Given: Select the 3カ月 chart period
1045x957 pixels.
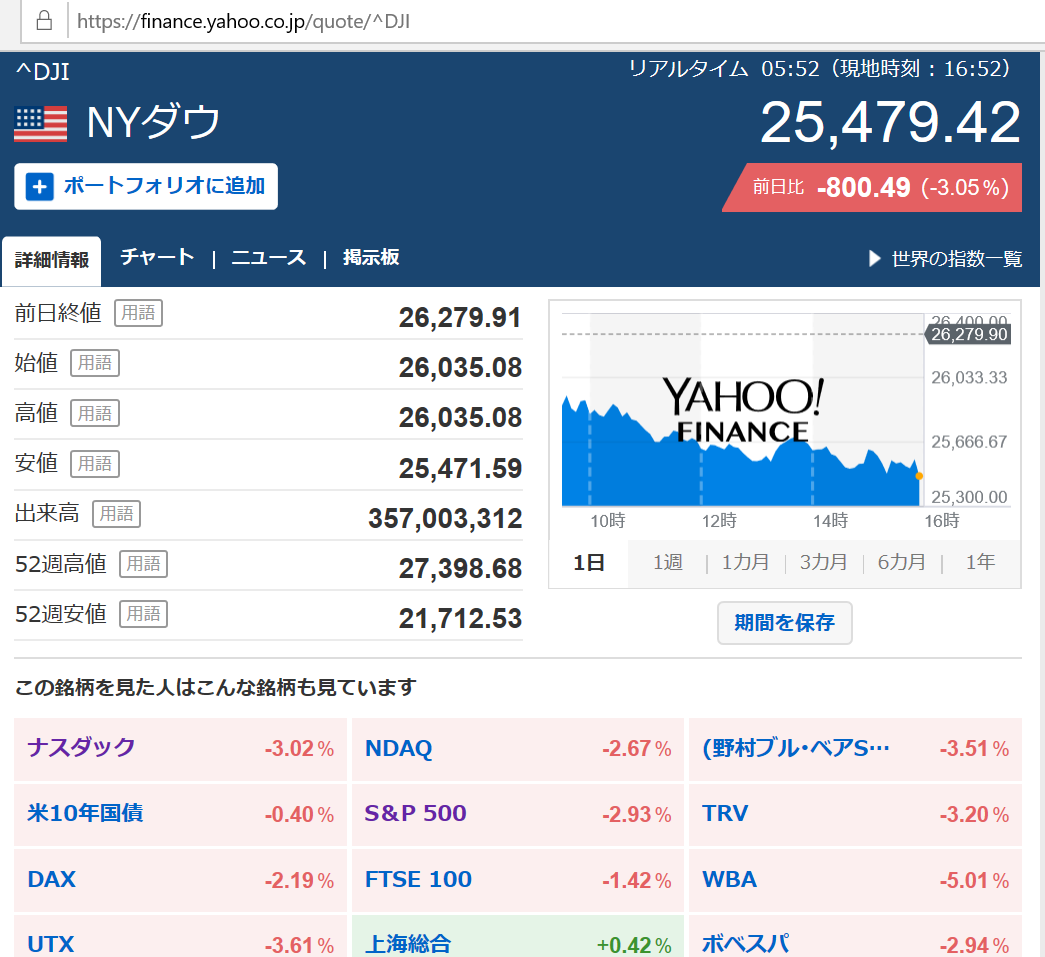Looking at the screenshot, I should pyautogui.click(x=823, y=562).
